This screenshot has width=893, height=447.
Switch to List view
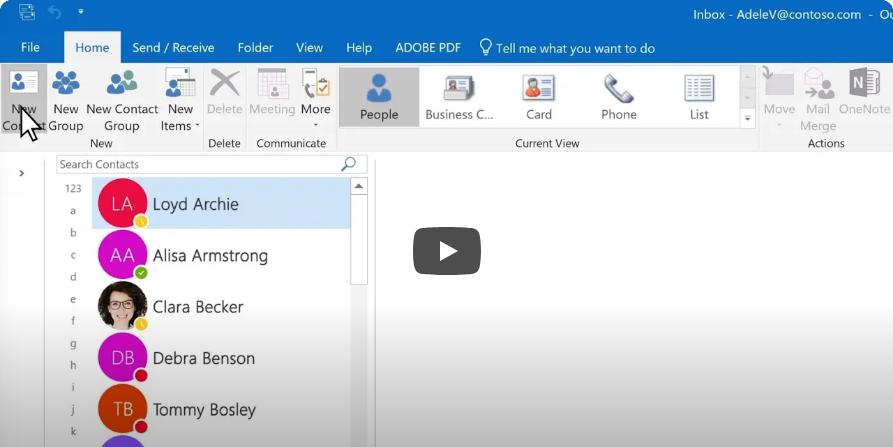(699, 97)
